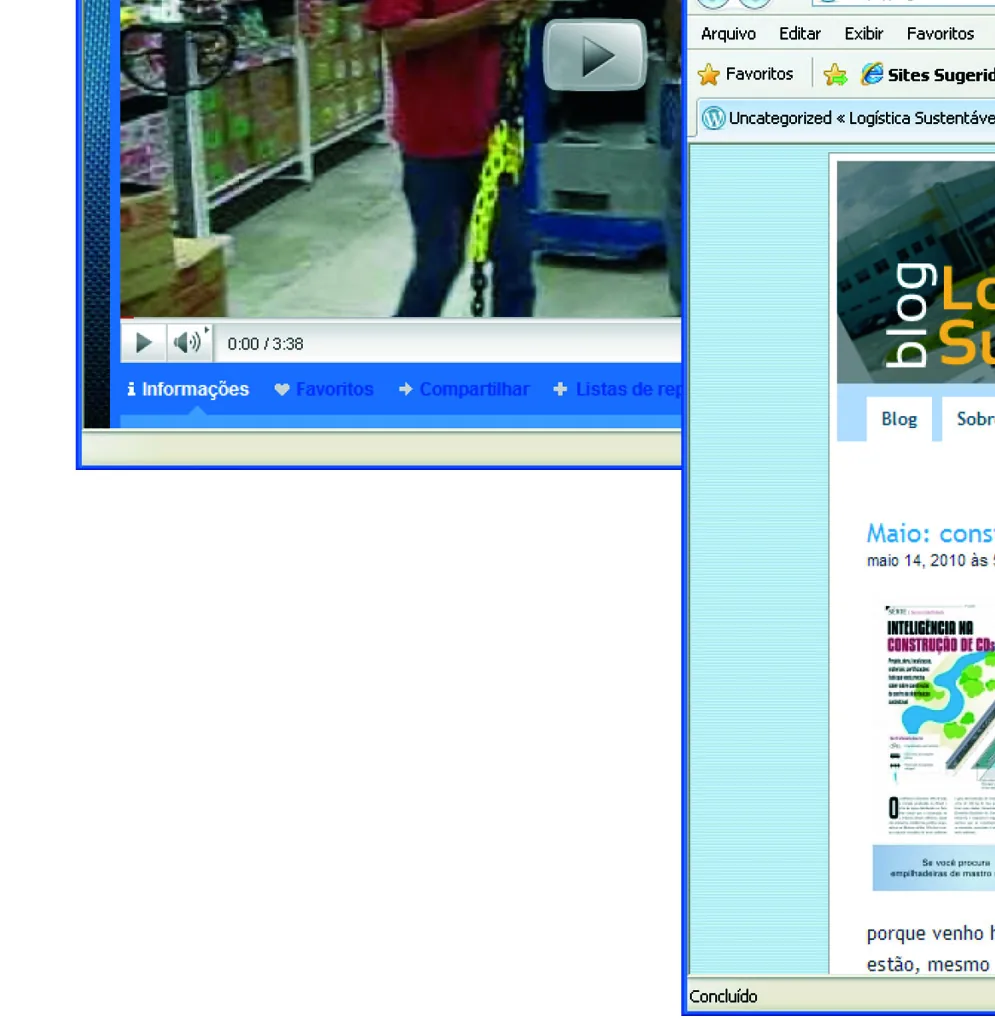Open the Listas de rep link
The image size is (995, 1036).
click(x=628, y=389)
